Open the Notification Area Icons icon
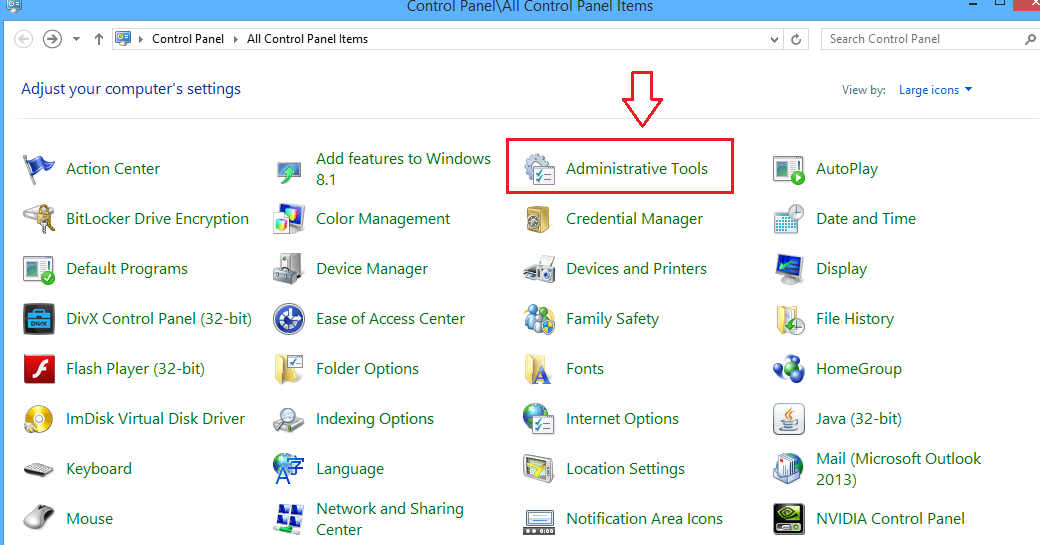Viewport: 1040px width, 545px height. (539, 522)
